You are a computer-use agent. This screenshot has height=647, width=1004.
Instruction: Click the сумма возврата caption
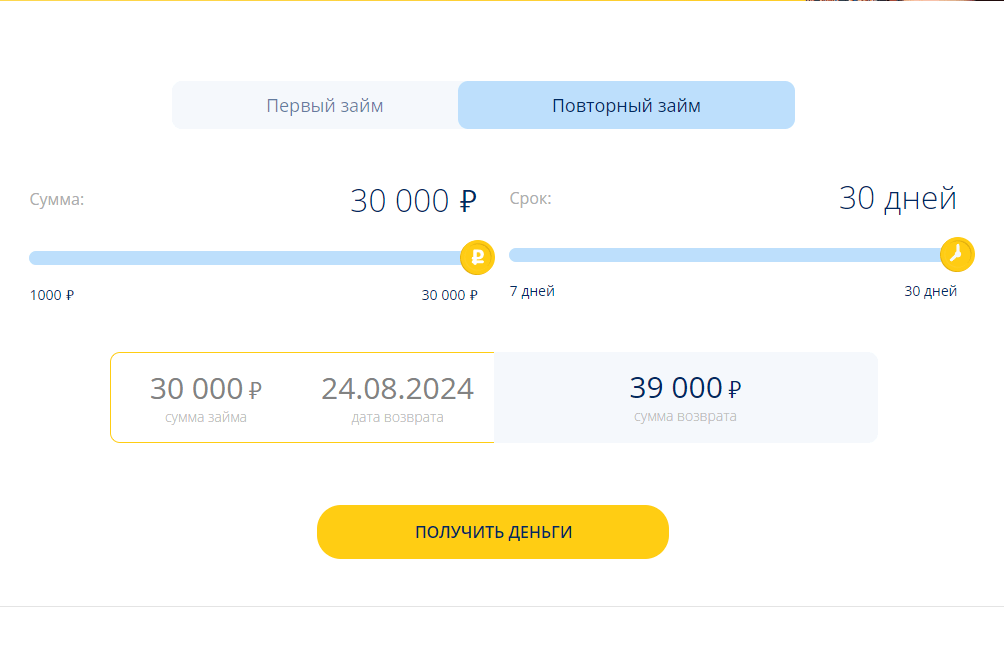click(685, 416)
